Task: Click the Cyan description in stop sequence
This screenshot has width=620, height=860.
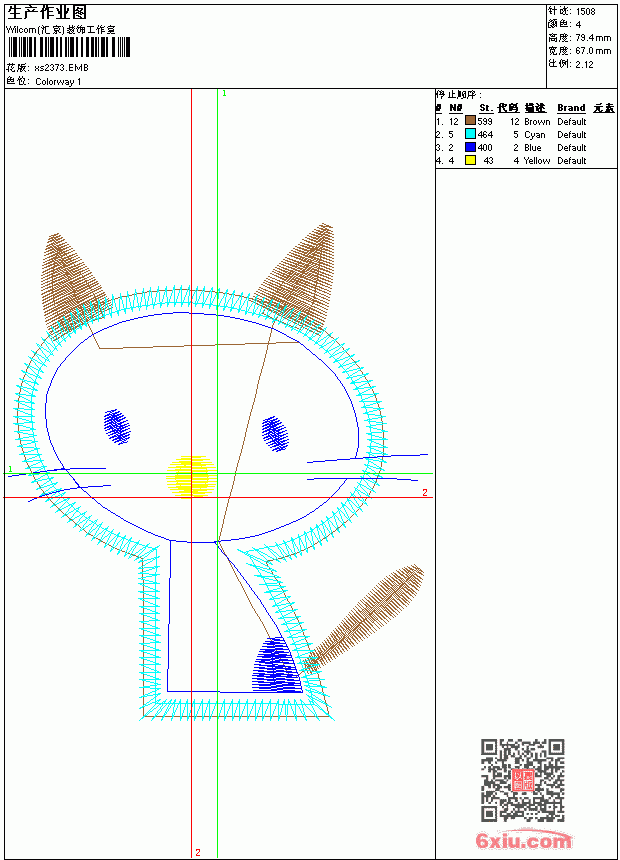Action: click(535, 135)
